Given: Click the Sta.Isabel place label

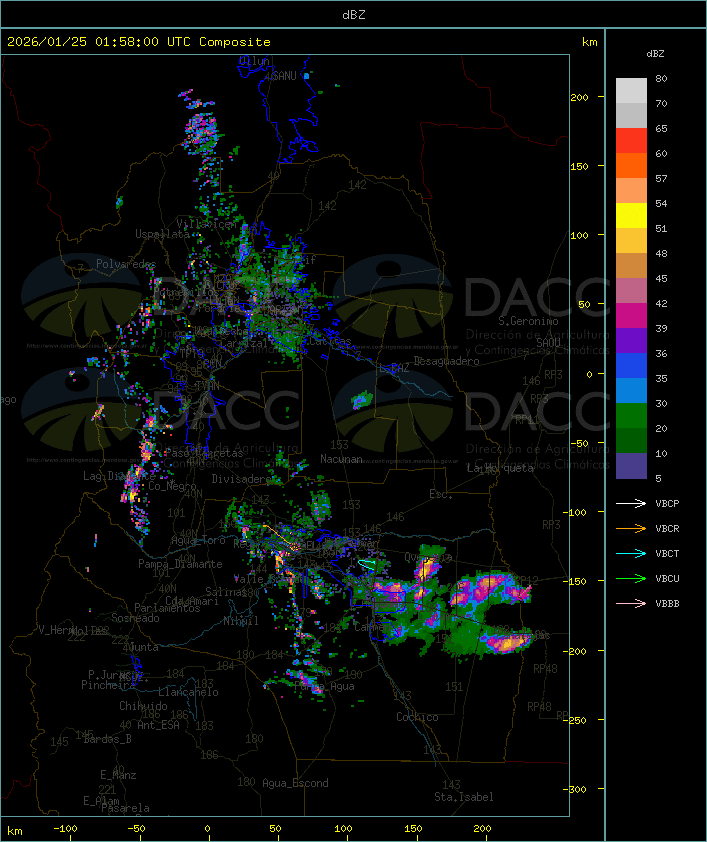Looking at the screenshot, I should [464, 797].
